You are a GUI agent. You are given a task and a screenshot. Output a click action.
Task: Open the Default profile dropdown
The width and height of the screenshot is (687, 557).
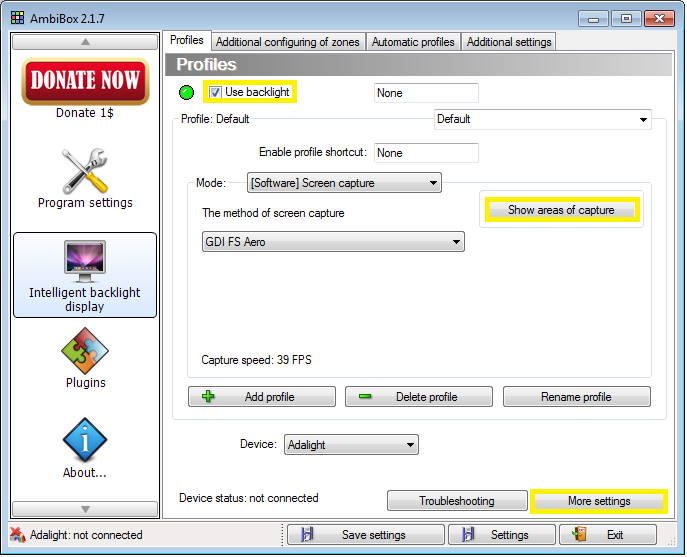[x=542, y=119]
